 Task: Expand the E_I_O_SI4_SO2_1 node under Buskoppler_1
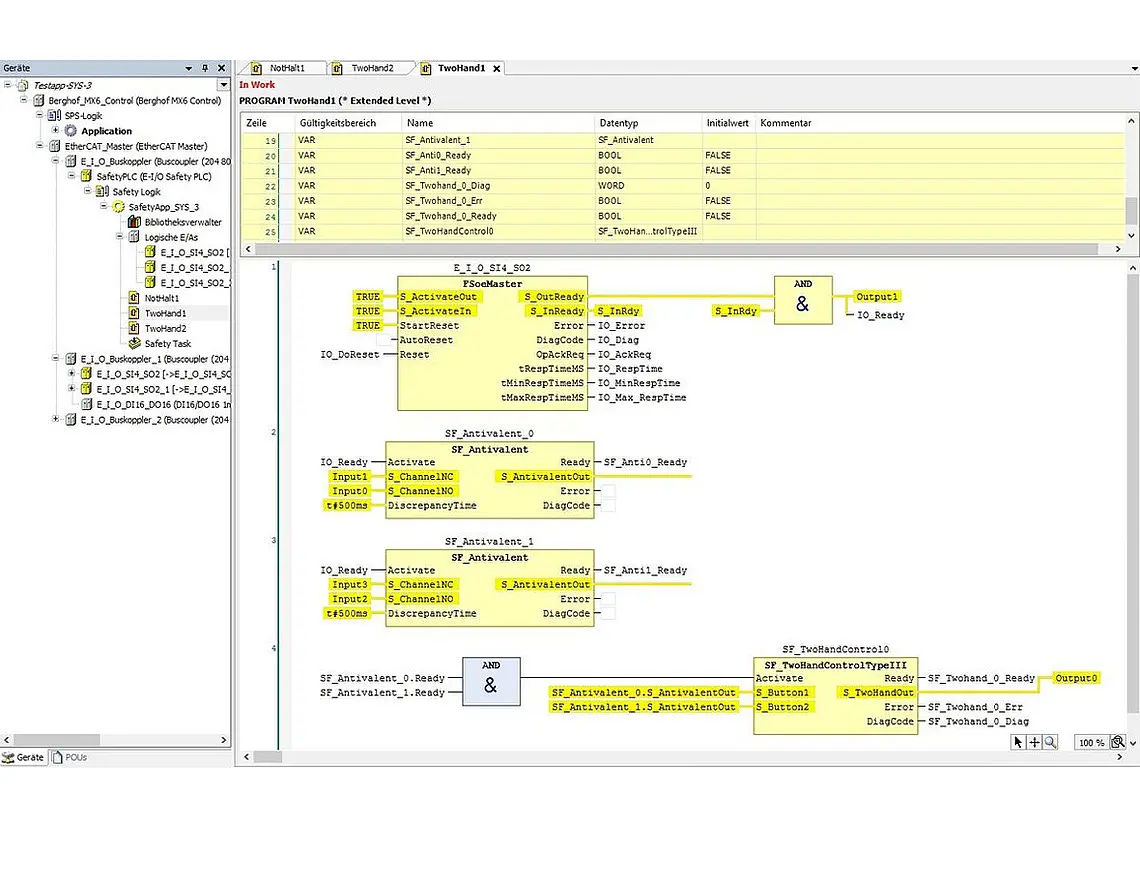tap(71, 388)
